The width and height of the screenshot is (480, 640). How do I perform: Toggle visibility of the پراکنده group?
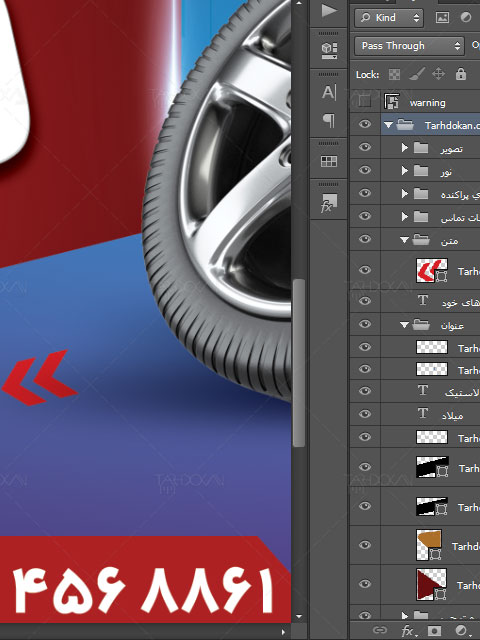(x=365, y=193)
